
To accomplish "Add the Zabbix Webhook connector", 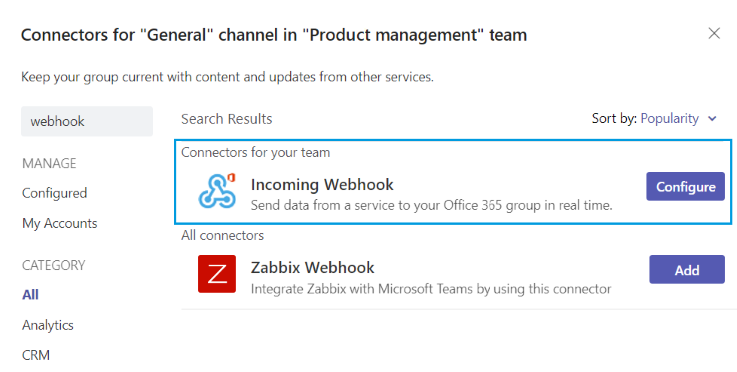I will click(x=687, y=269).
